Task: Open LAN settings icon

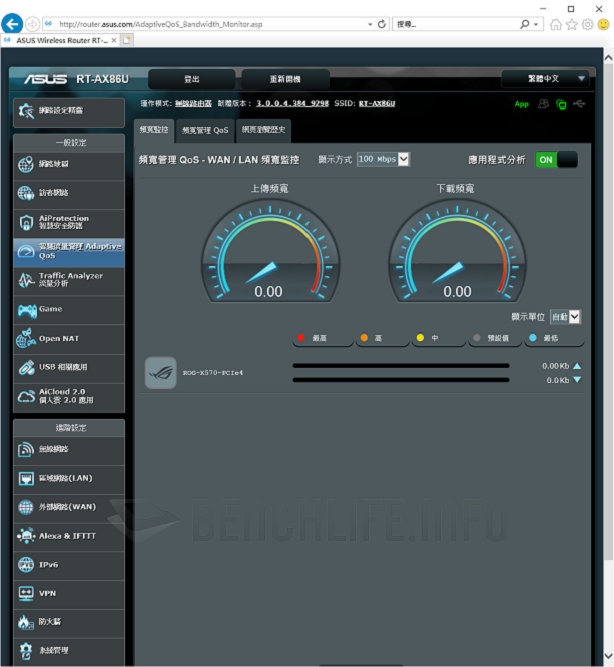Action: (x=26, y=479)
